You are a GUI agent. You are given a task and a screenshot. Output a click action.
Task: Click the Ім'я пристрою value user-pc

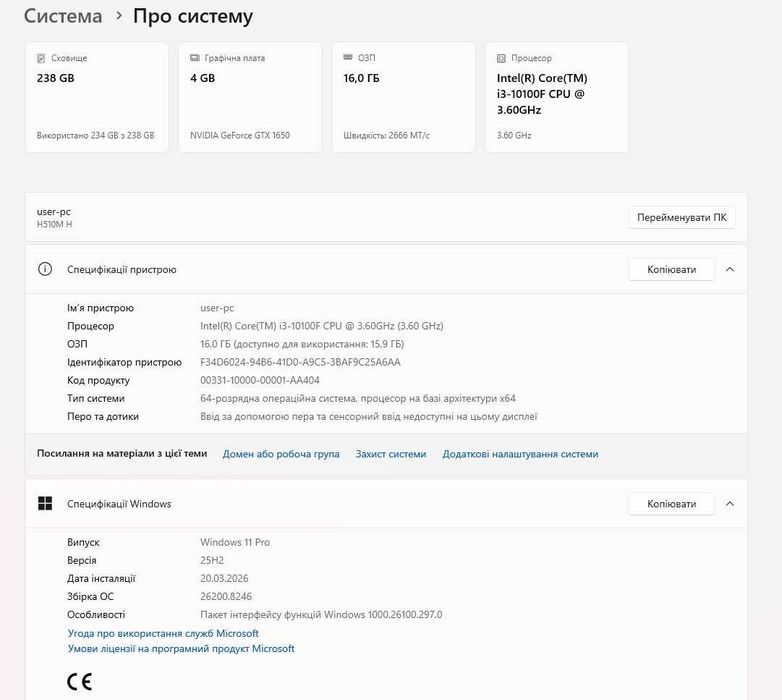click(x=217, y=308)
